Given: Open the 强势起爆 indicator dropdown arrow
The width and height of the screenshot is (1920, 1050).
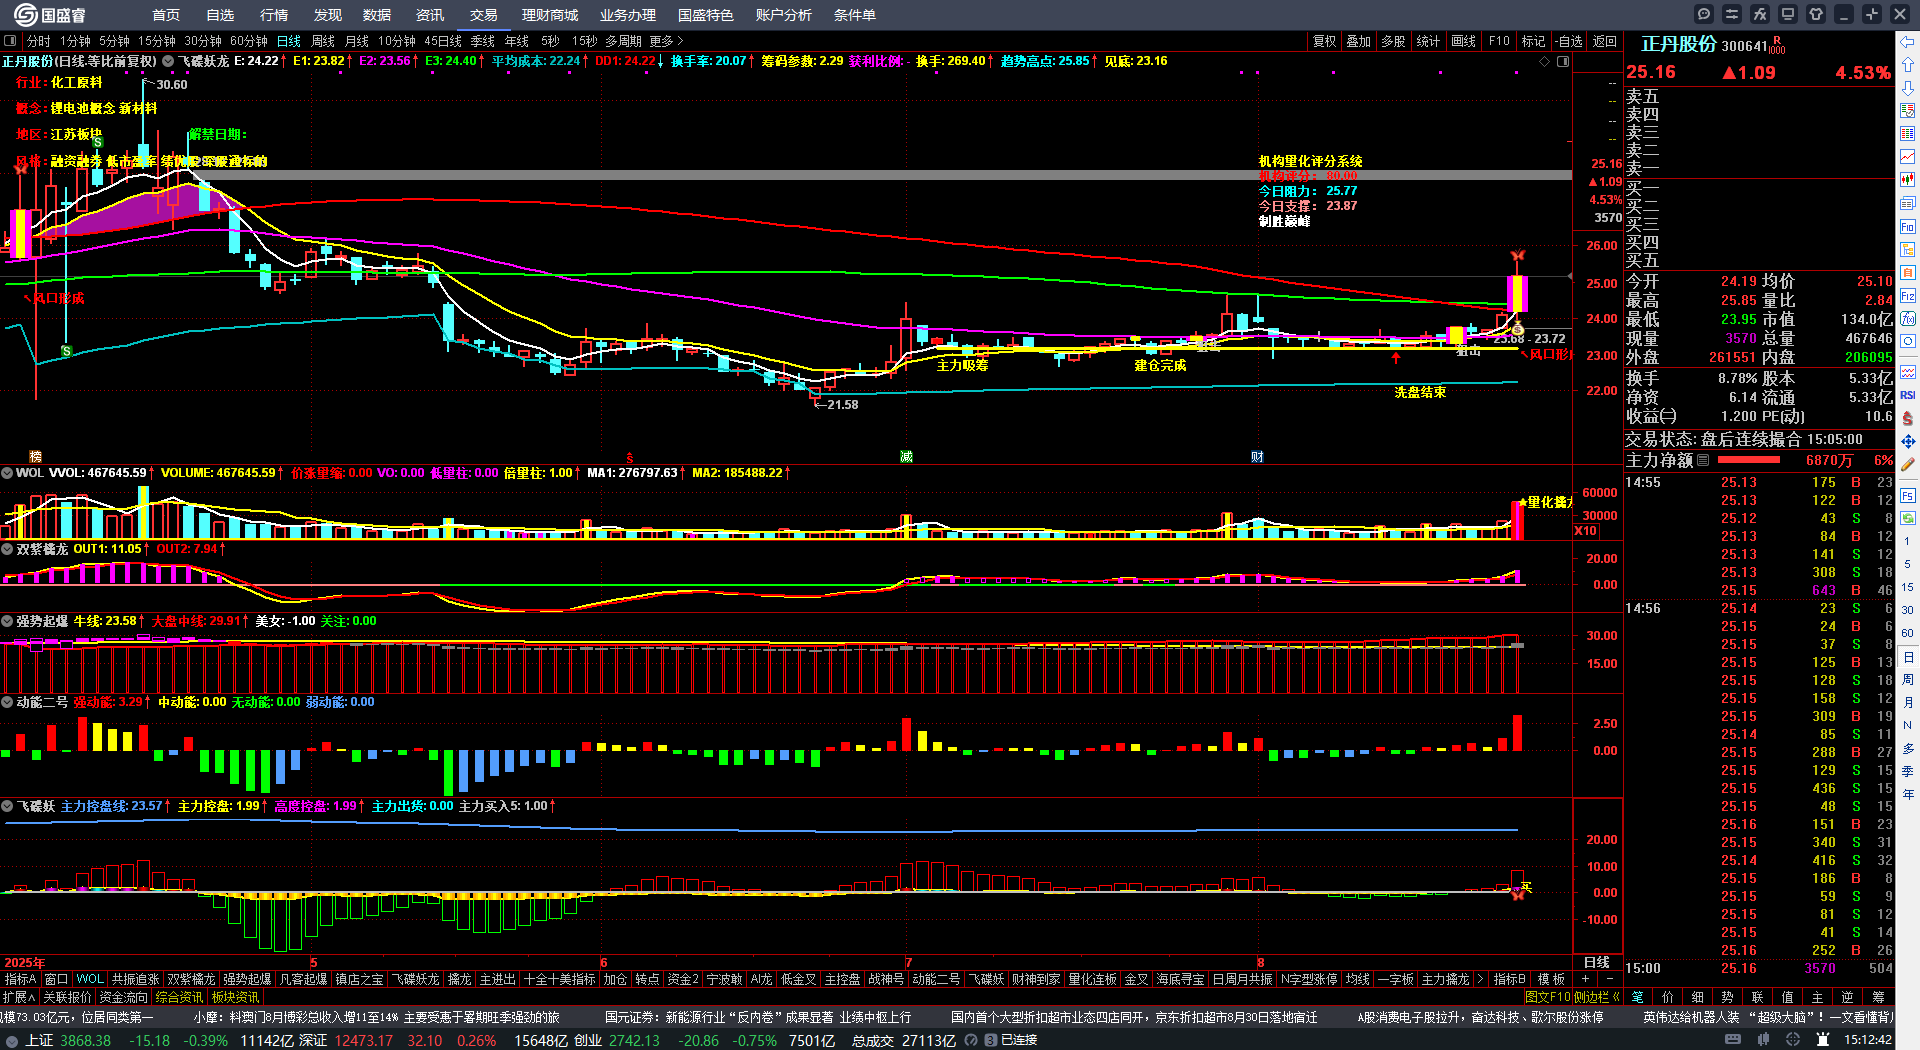Looking at the screenshot, I should coord(7,621).
